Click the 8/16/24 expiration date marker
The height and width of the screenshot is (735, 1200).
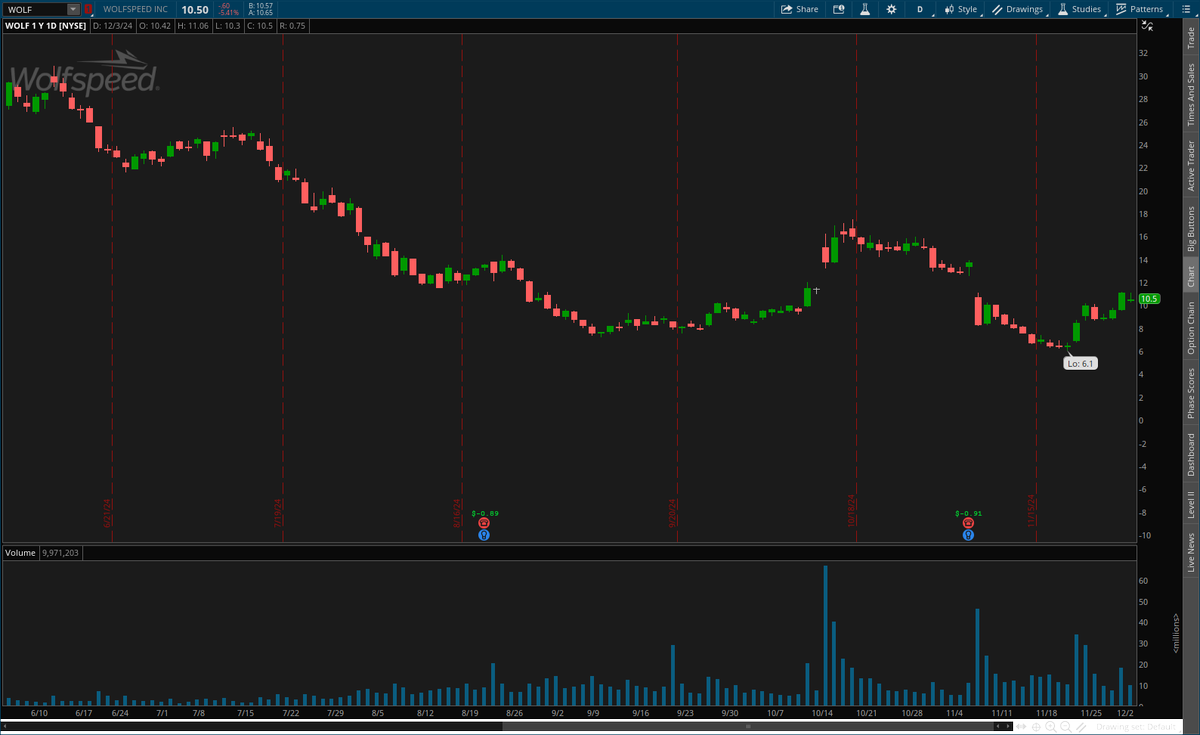[457, 512]
